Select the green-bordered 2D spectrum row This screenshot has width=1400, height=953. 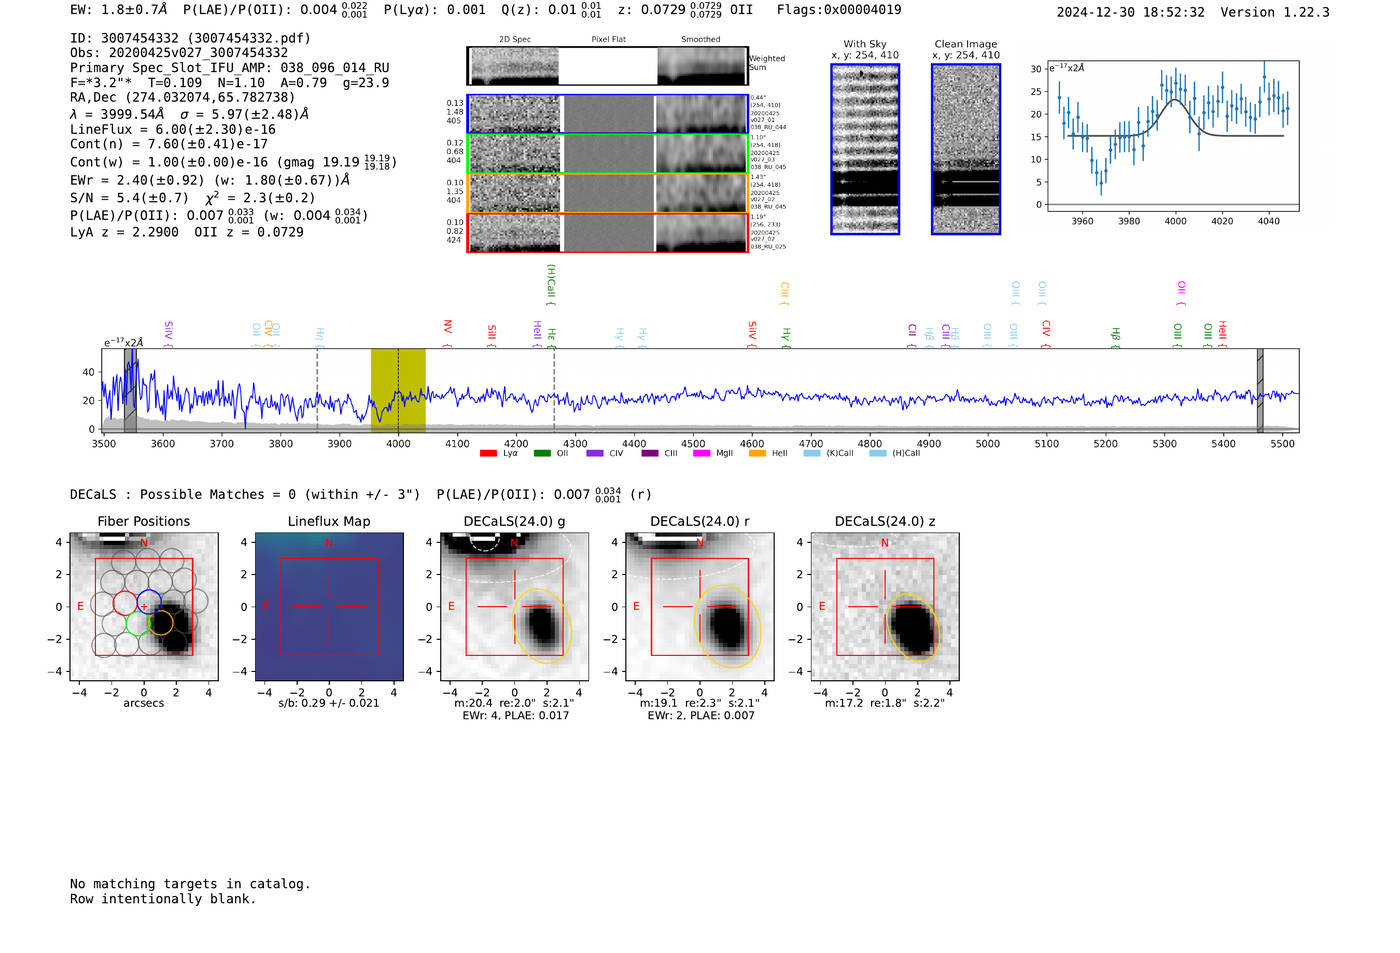pyautogui.click(x=609, y=154)
